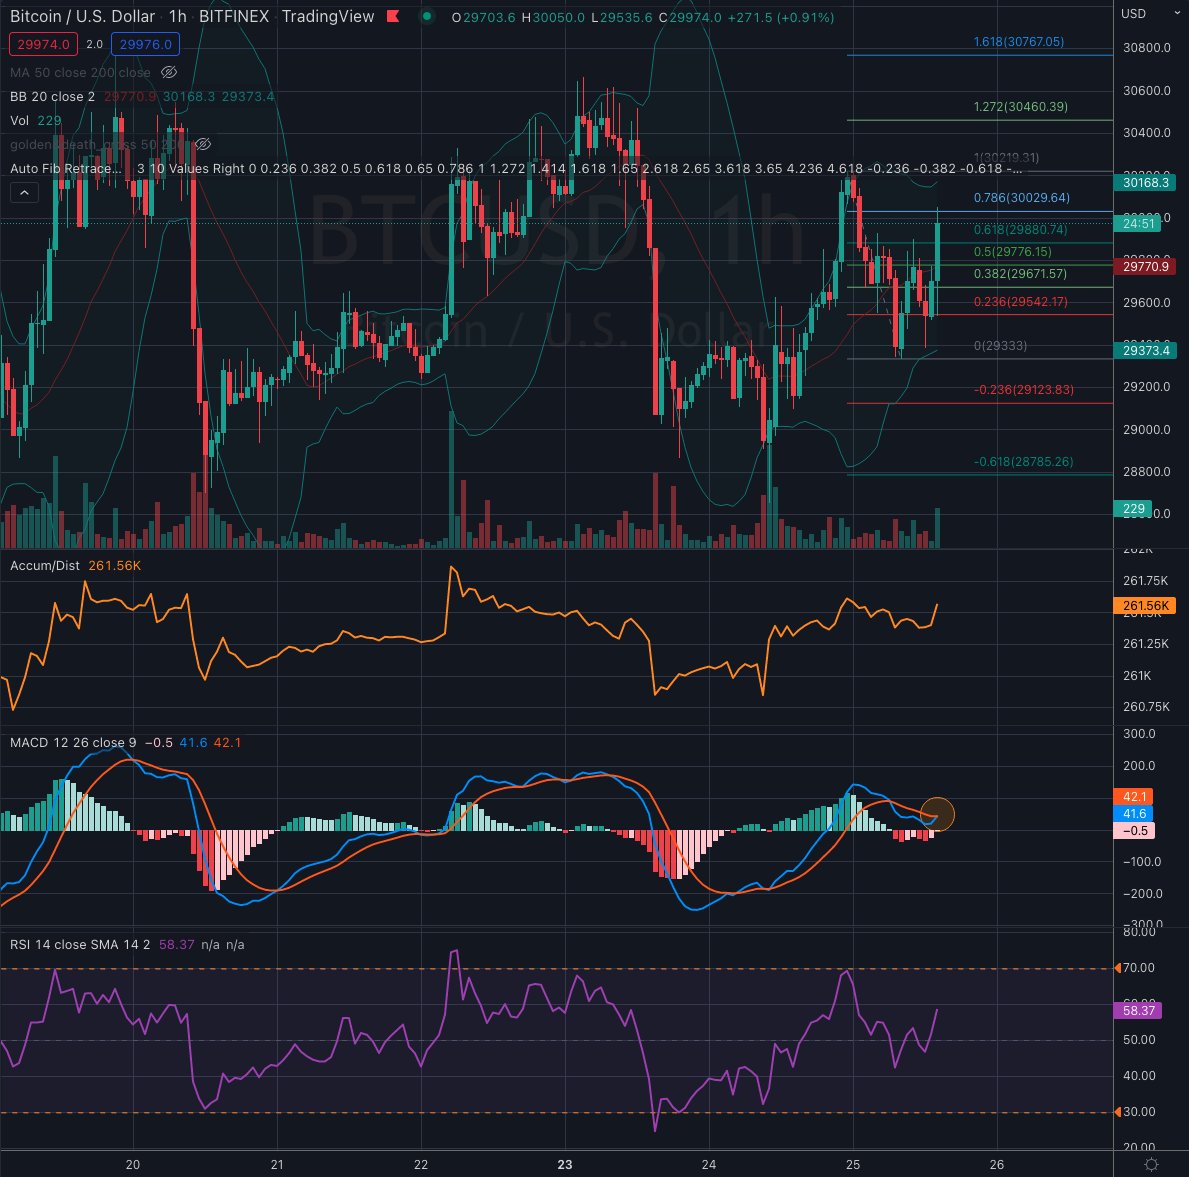This screenshot has height=1177, width=1189.
Task: Click the orange RSI upper band arrow marker
Action: [x=1118, y=967]
